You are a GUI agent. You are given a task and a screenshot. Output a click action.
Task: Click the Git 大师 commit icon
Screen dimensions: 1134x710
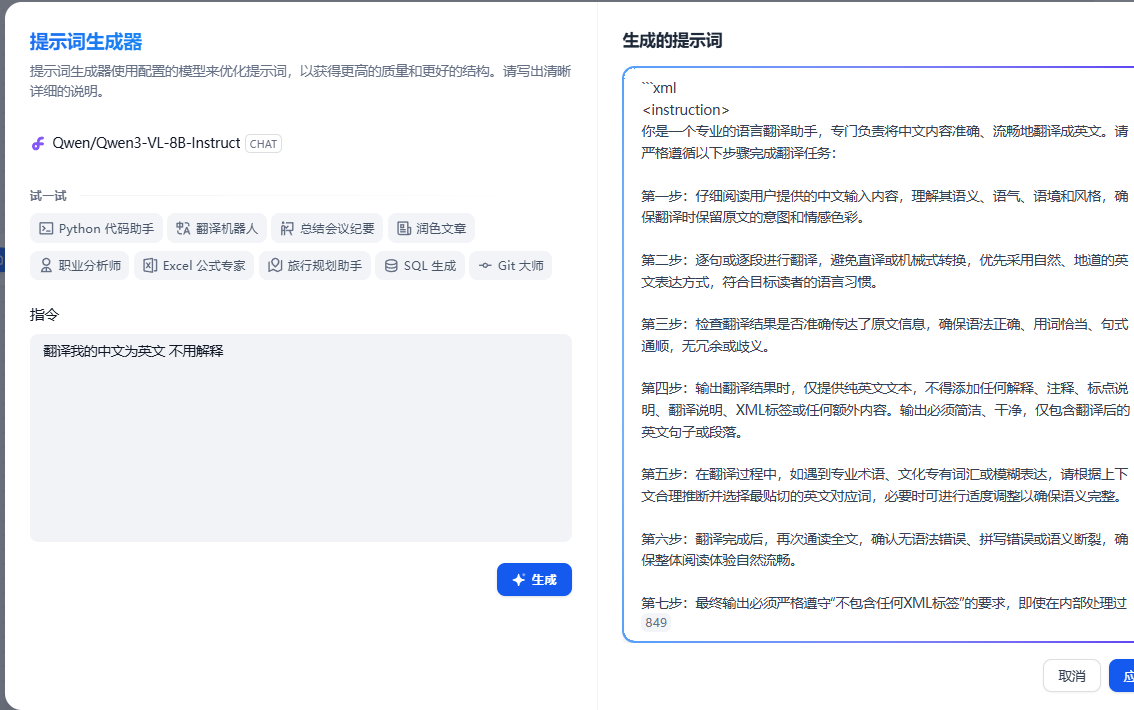coord(485,265)
